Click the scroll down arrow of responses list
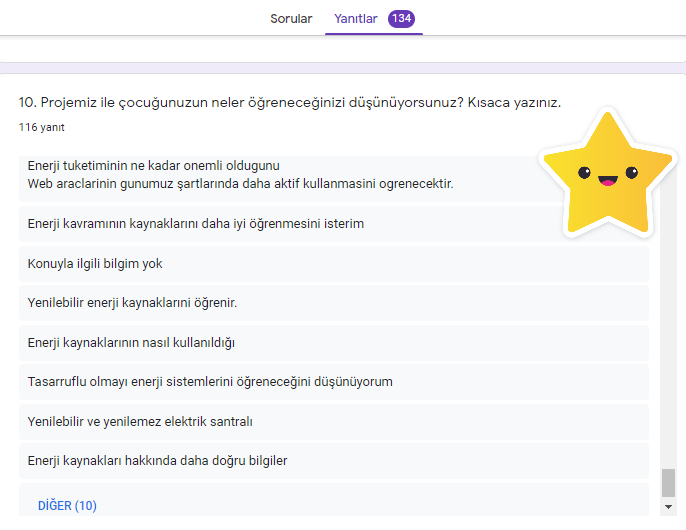Viewport: 686px width, 530px height. pos(668,507)
